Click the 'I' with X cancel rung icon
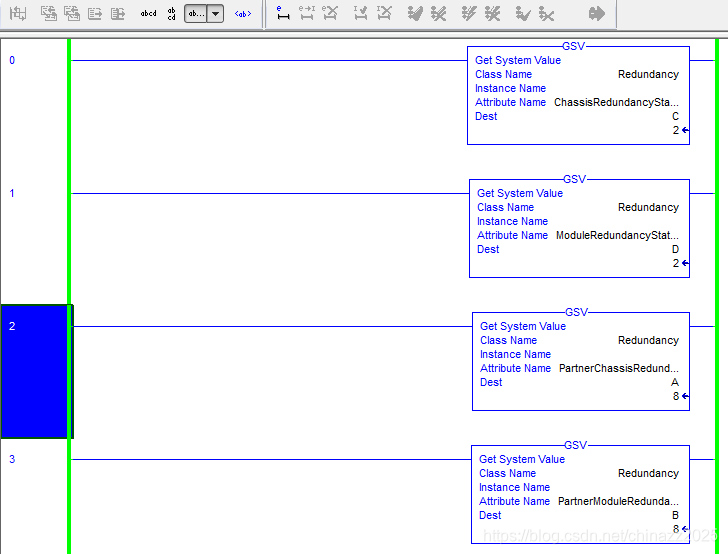 [x=384, y=13]
